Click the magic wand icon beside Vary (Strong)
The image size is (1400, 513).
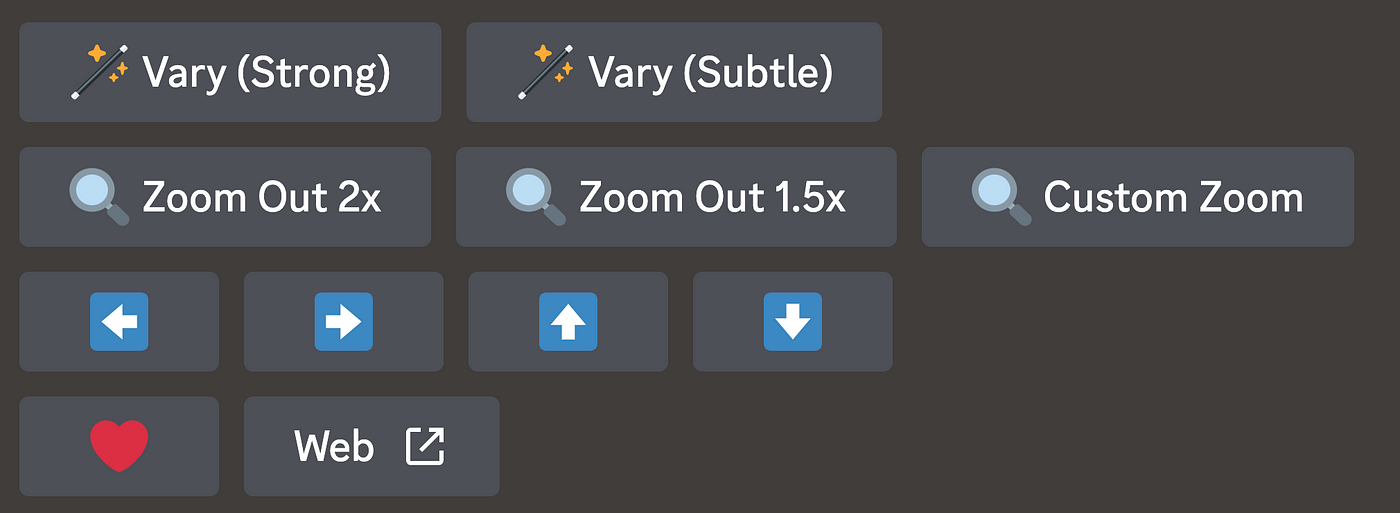100,72
